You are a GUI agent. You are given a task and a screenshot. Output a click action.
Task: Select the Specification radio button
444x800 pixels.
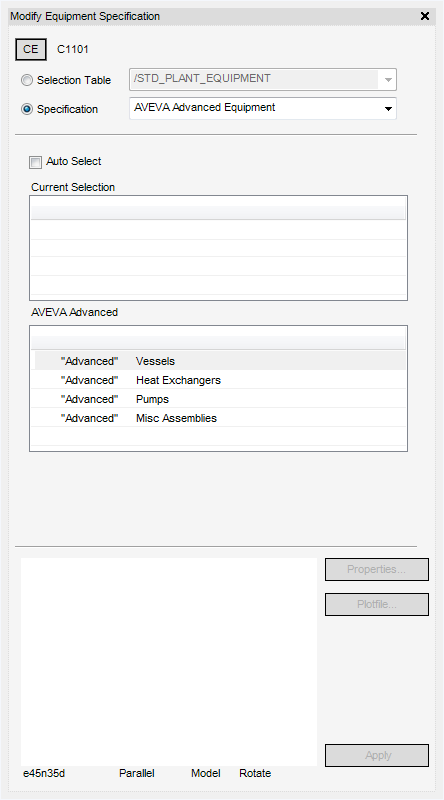point(27,110)
